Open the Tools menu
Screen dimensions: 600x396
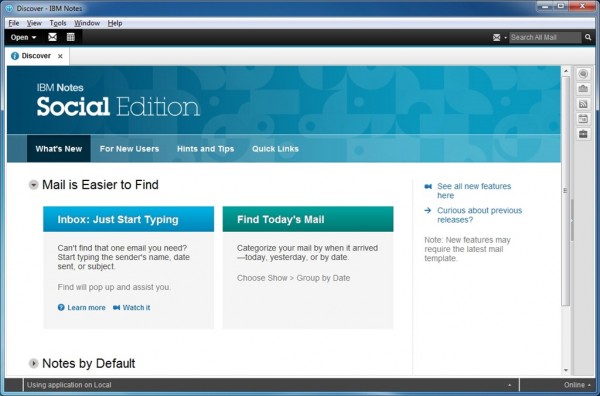click(58, 23)
